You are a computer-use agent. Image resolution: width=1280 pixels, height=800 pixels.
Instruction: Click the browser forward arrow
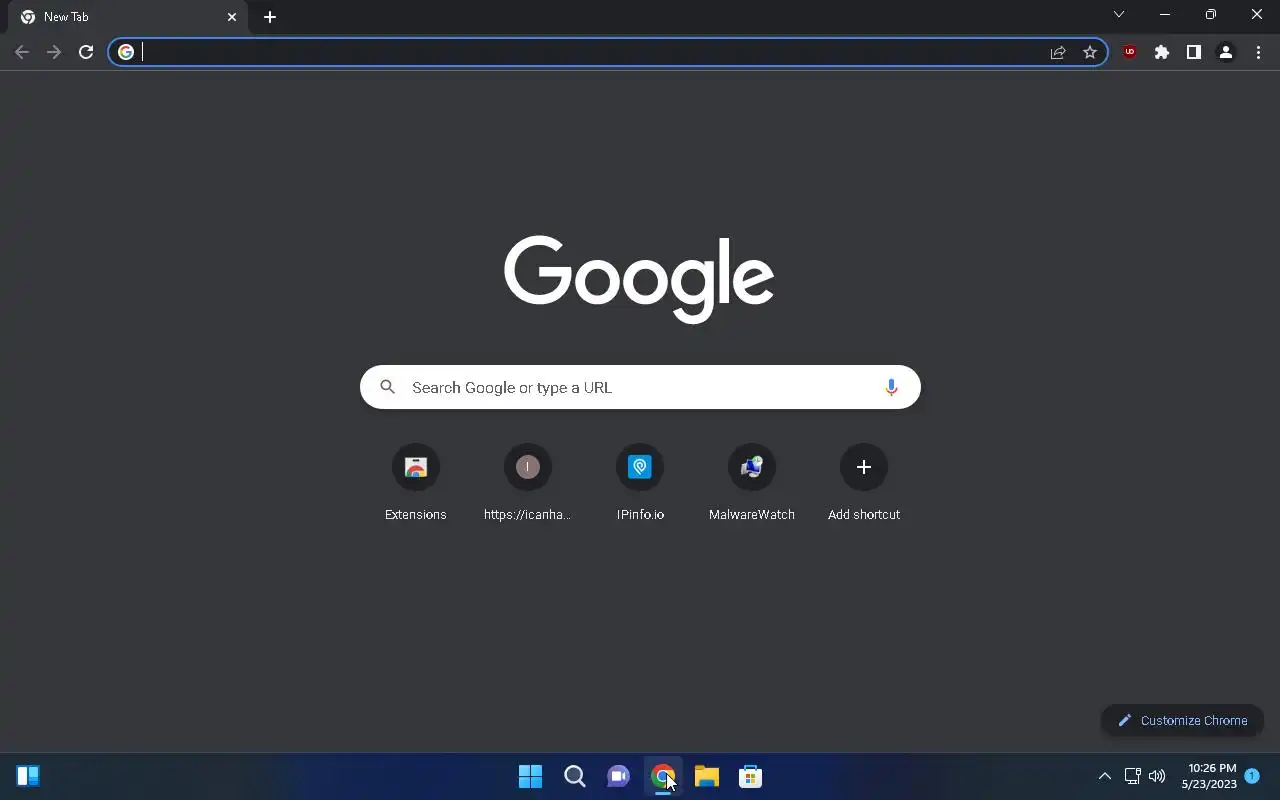pos(54,52)
